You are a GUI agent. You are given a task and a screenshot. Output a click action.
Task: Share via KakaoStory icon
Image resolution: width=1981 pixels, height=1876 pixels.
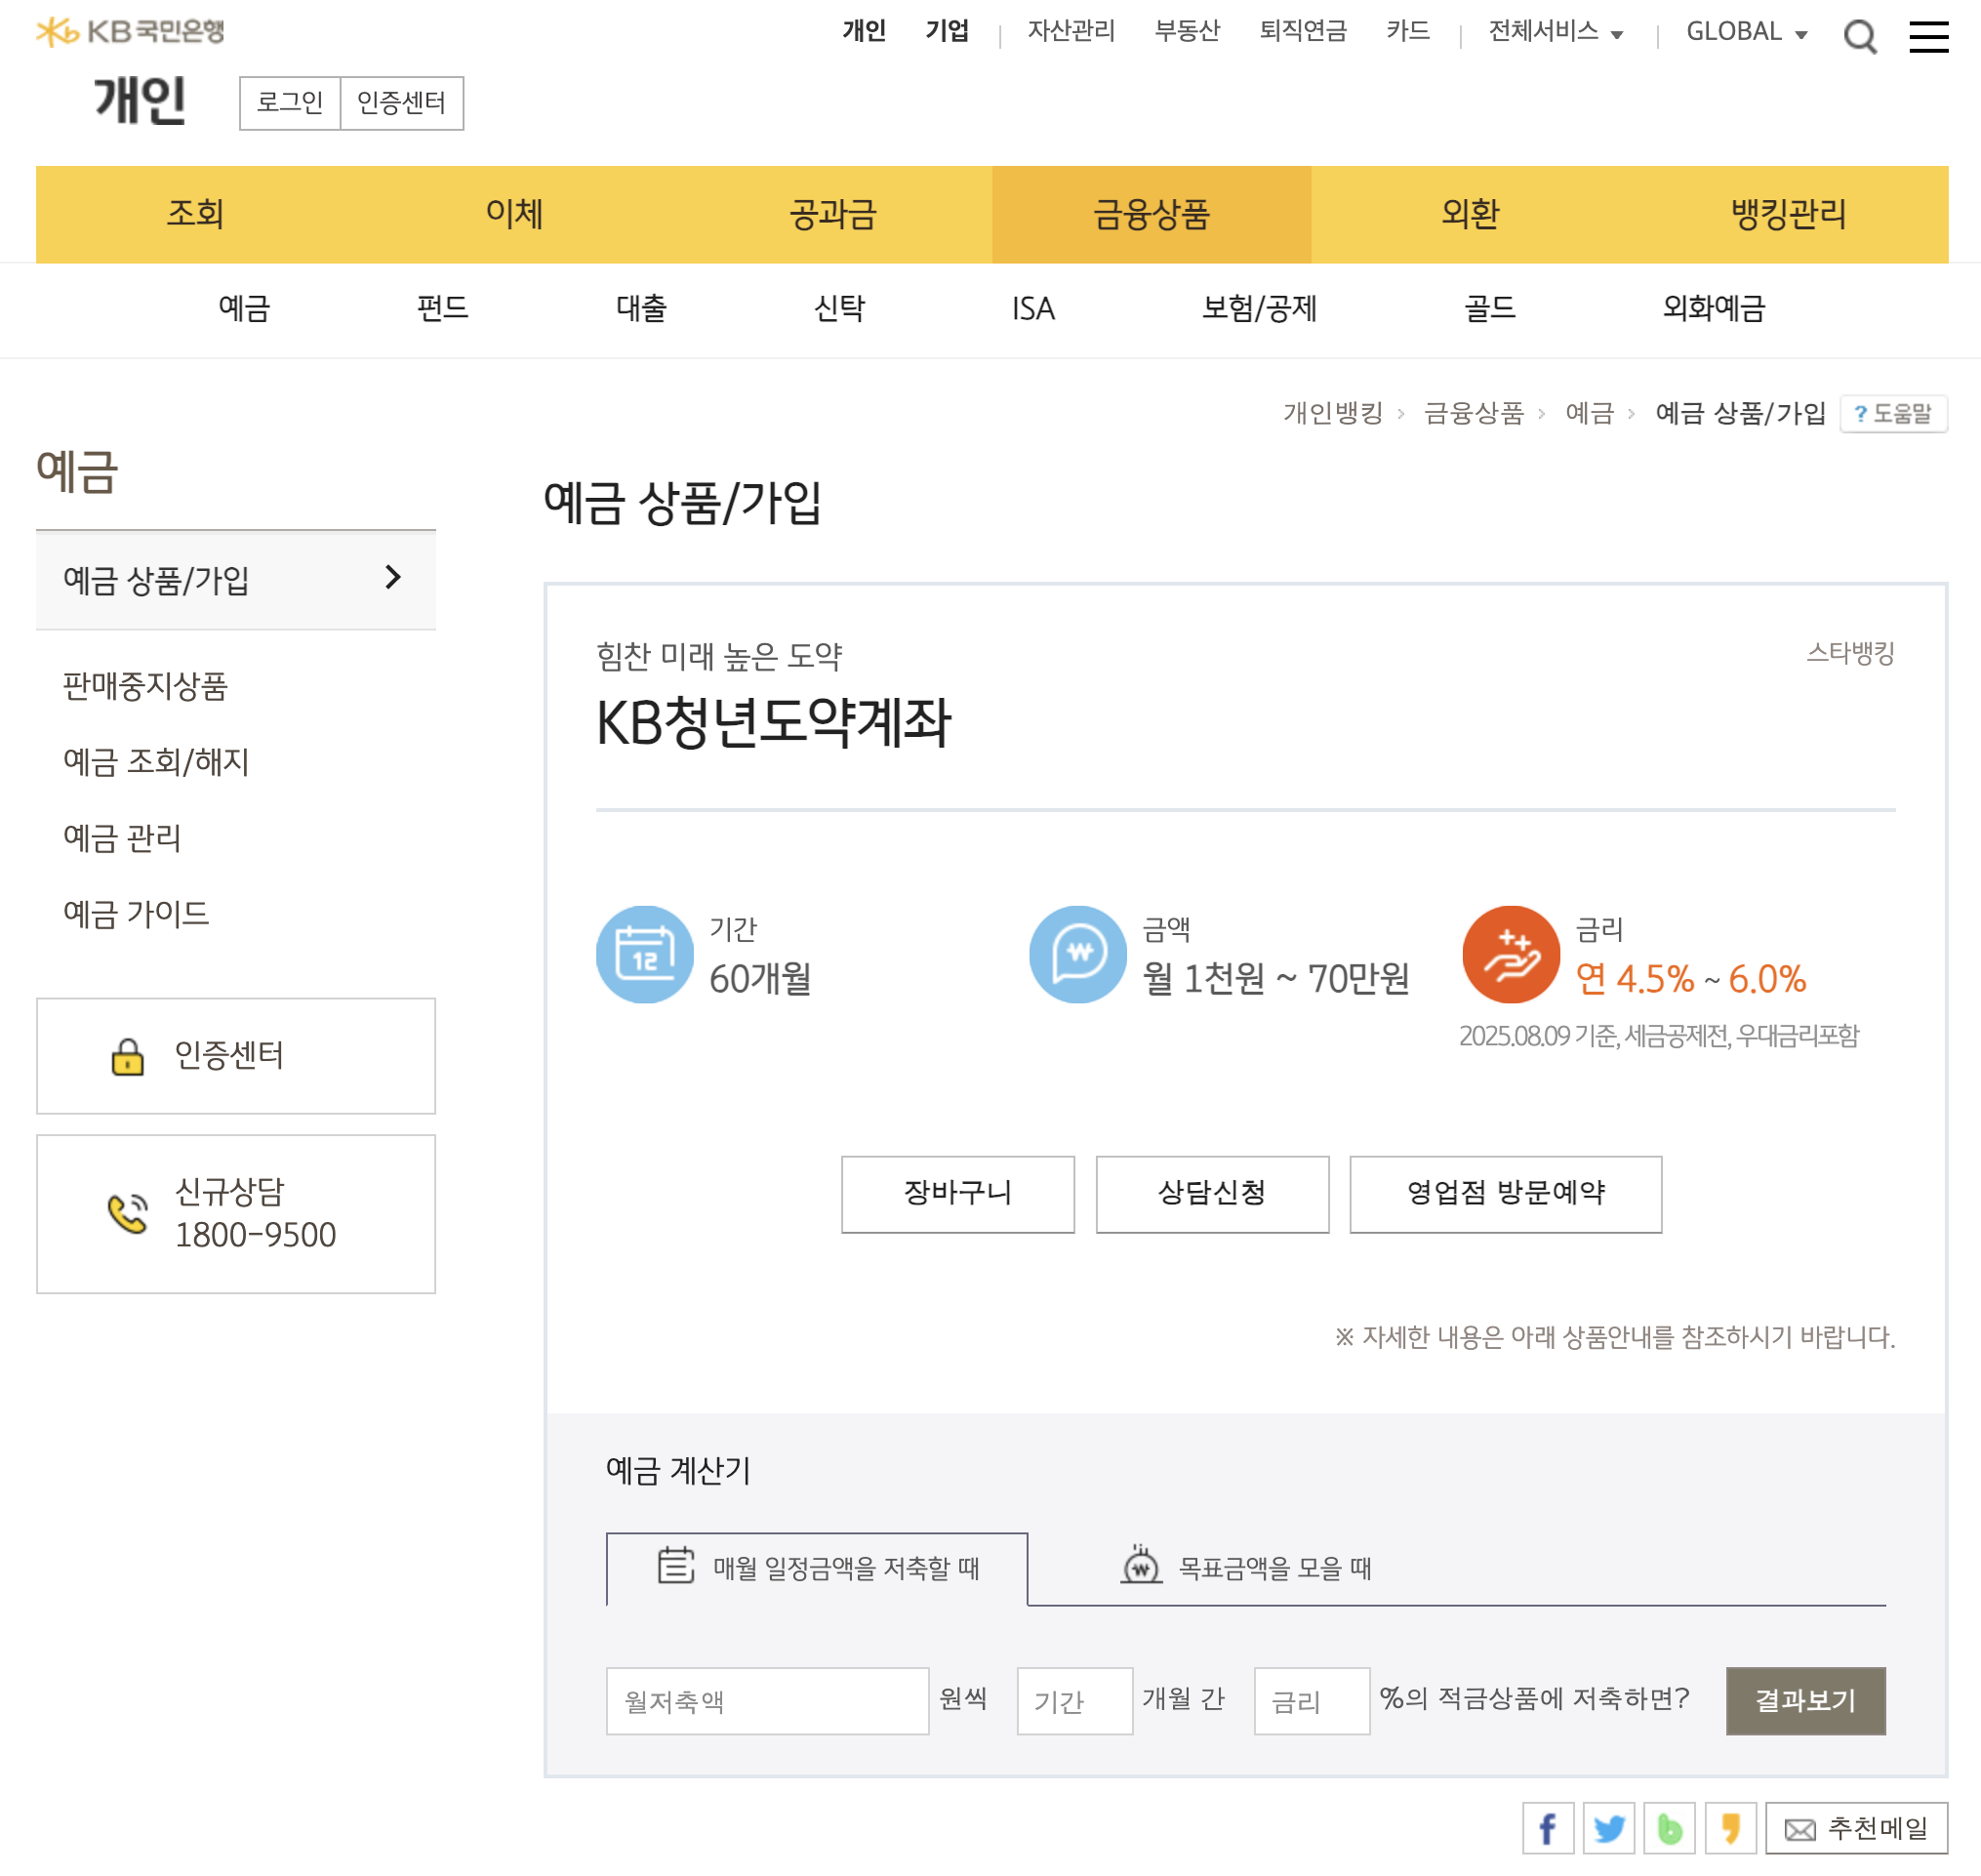[x=1729, y=1829]
